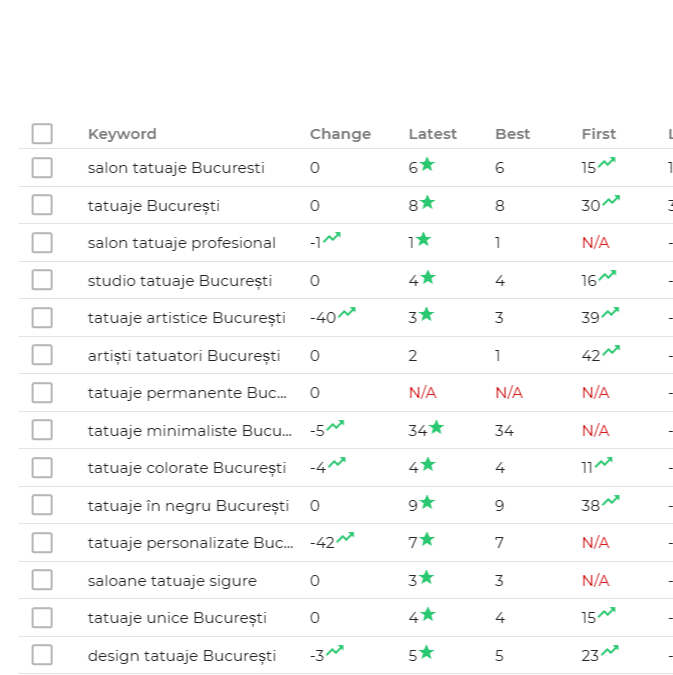This screenshot has height=675, width=673.
Task: Tick checkbox for tatuaje unice București
Action: [42, 617]
